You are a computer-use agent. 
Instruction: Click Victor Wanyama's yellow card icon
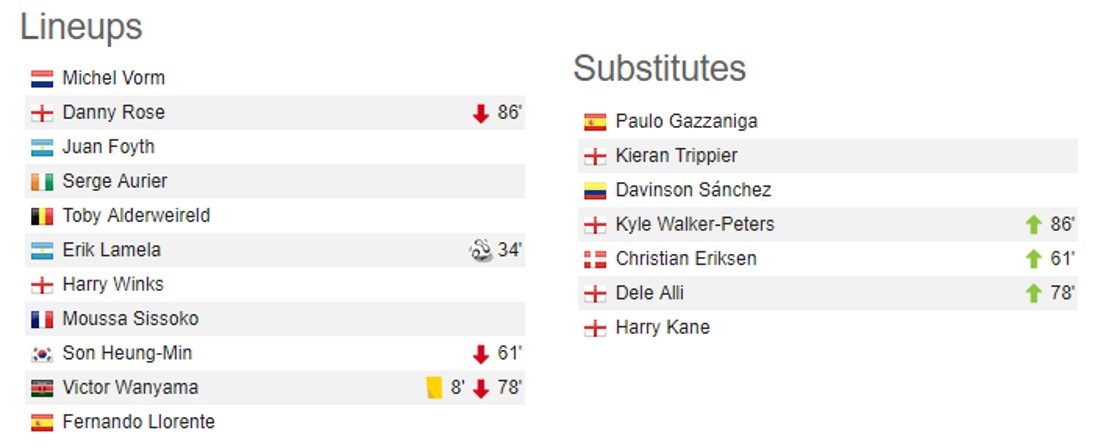(434, 388)
